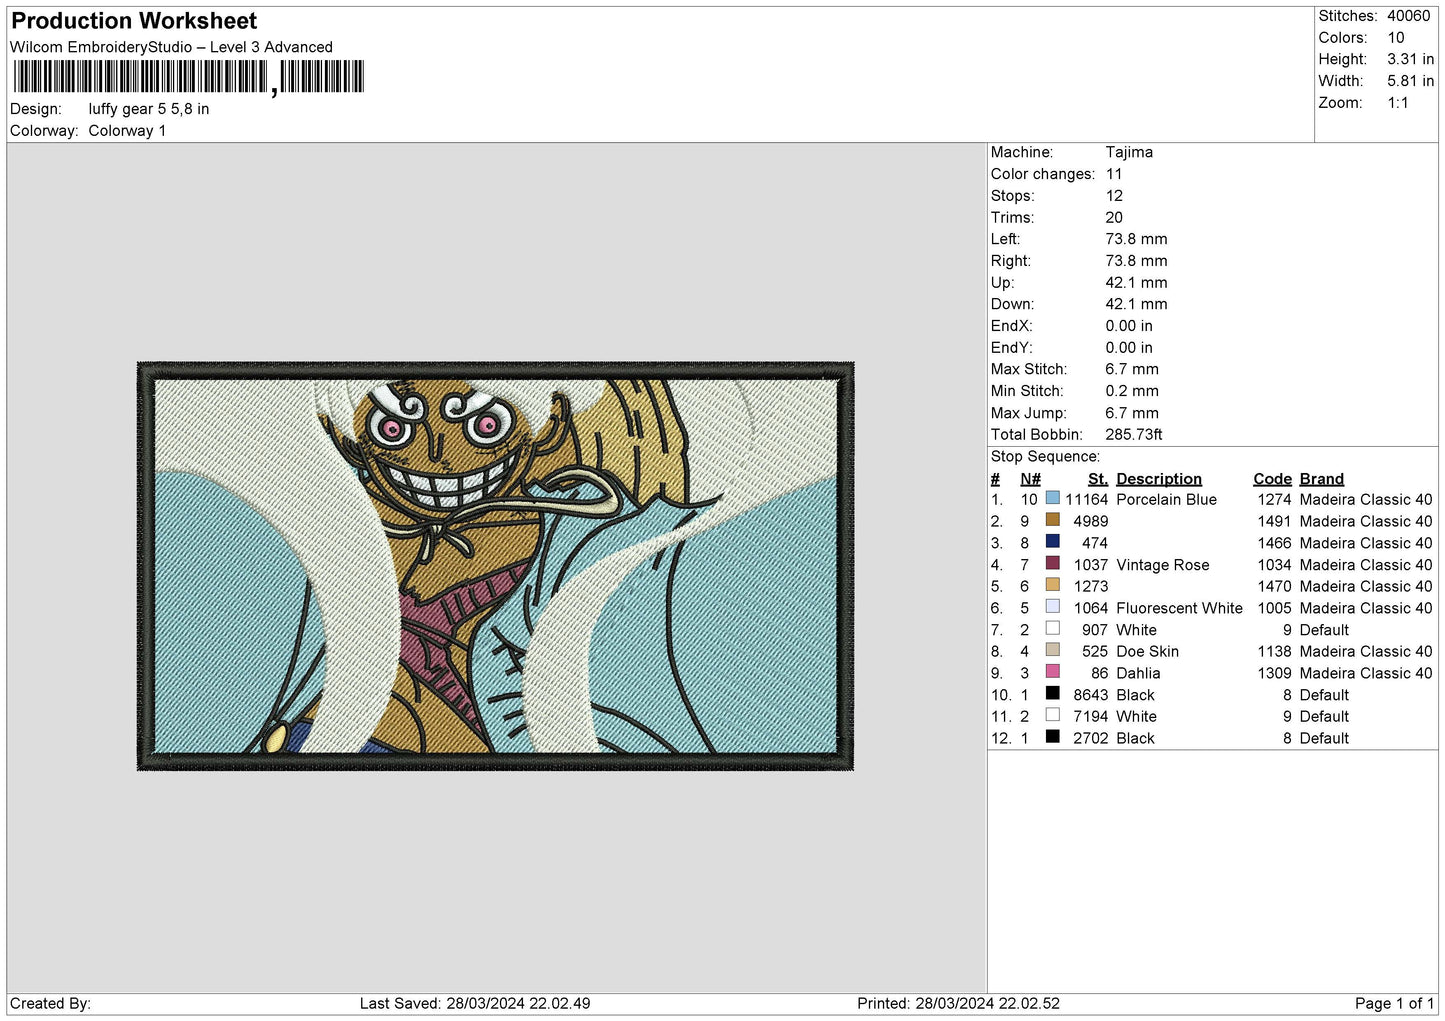
Task: Click the barcode under the worksheet title
Action: [x=189, y=77]
